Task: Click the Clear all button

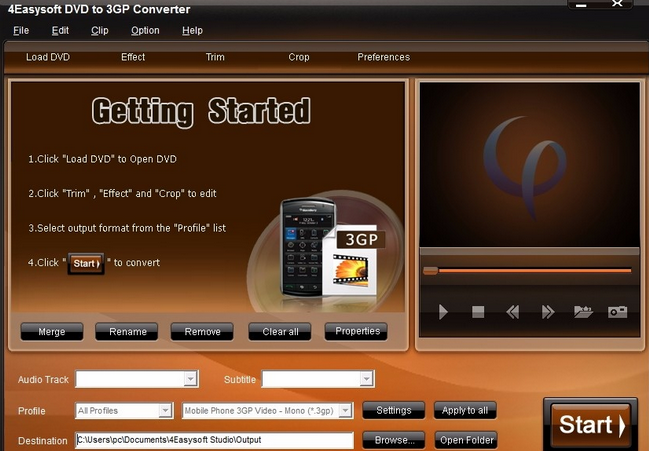Action: point(280,332)
